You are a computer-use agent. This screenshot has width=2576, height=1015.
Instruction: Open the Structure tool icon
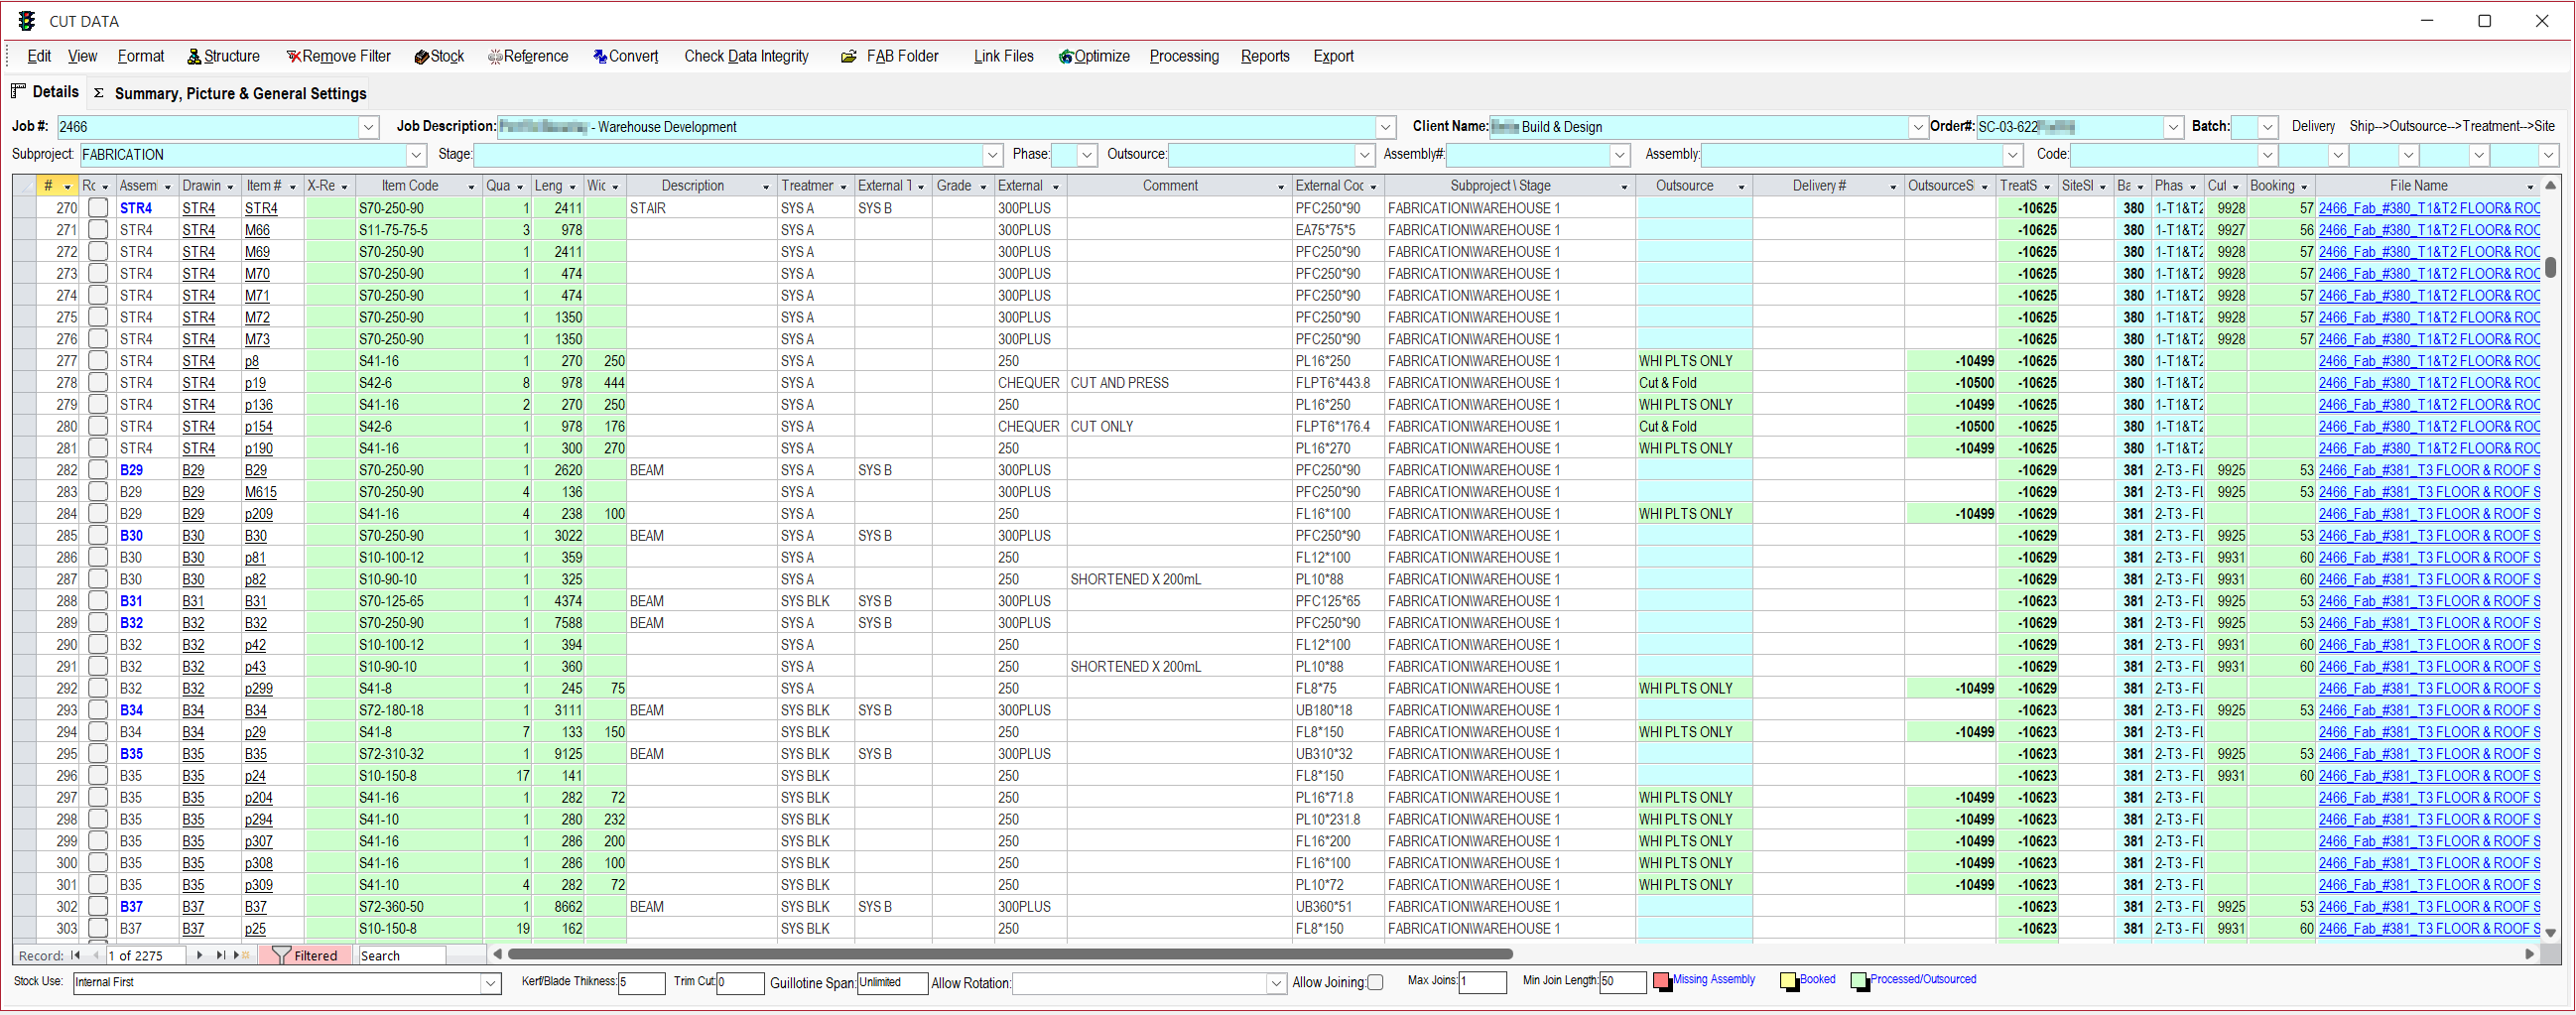point(194,57)
